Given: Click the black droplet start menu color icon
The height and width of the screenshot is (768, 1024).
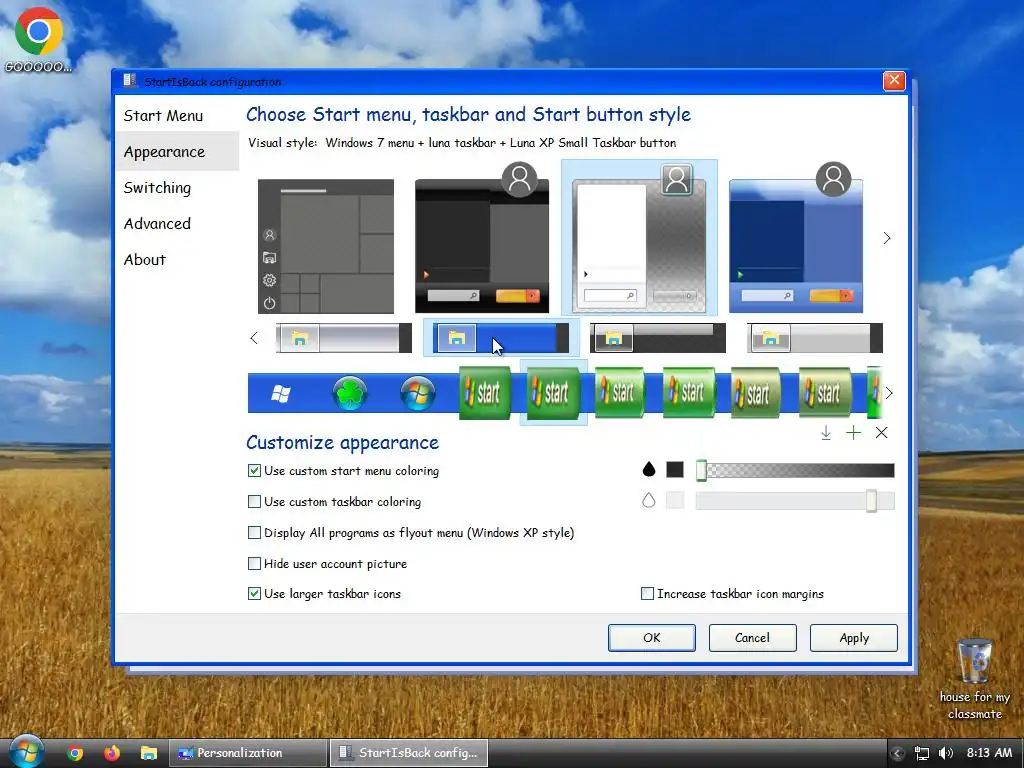Looking at the screenshot, I should (648, 470).
